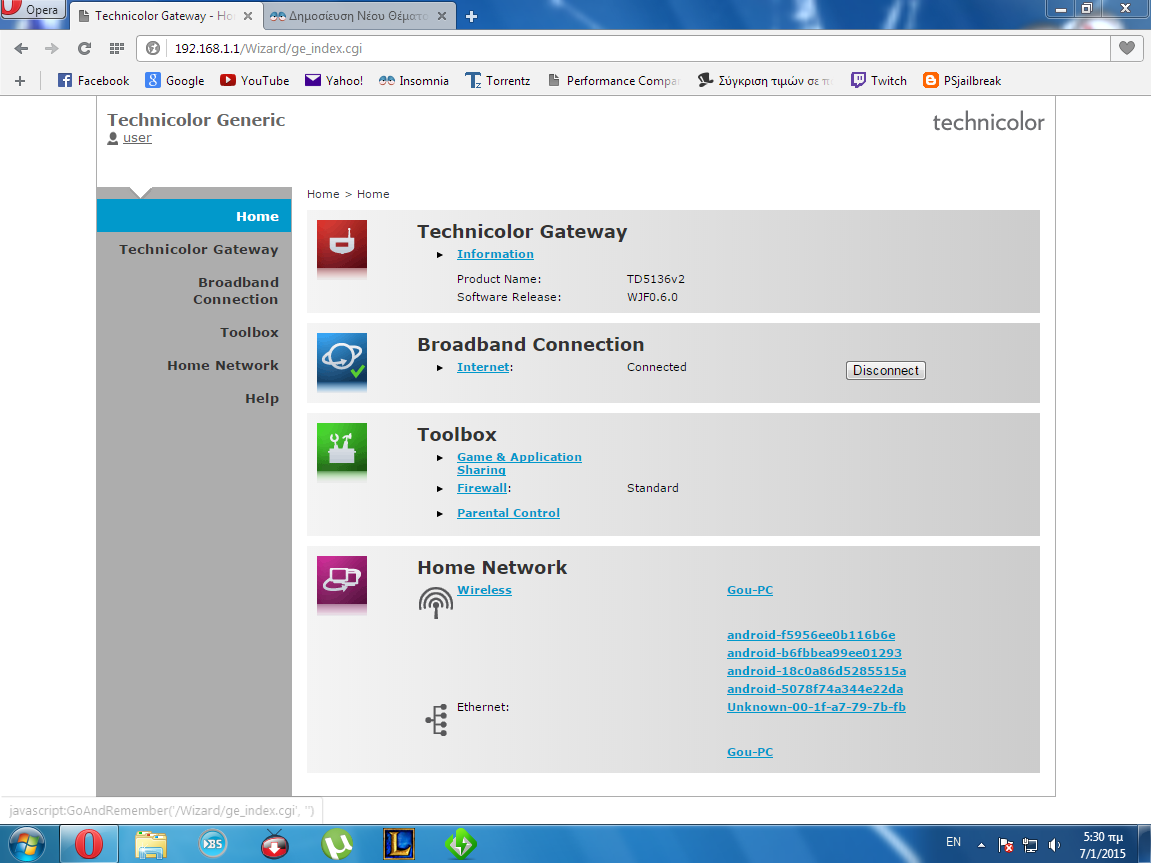The image size is (1151, 863).
Task: Click the arrow bullet beside Parental Control
Action: 440,514
